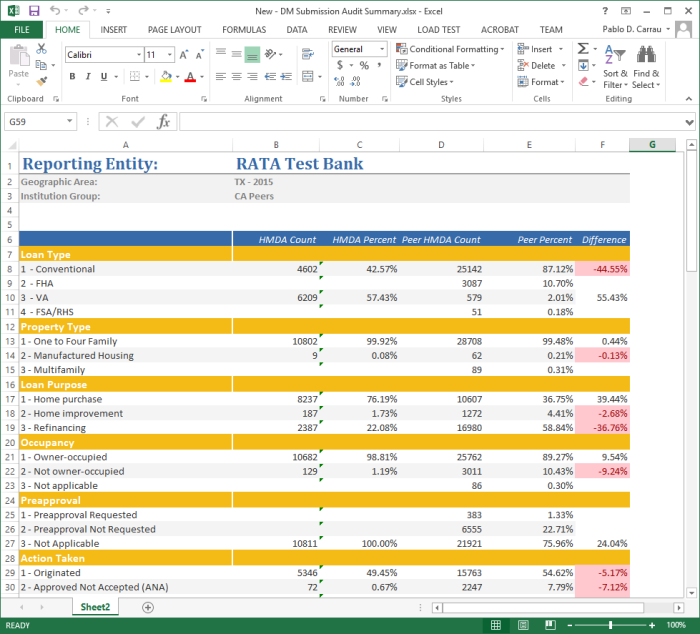
Task: Toggle top vertical alignment
Action: point(221,54)
